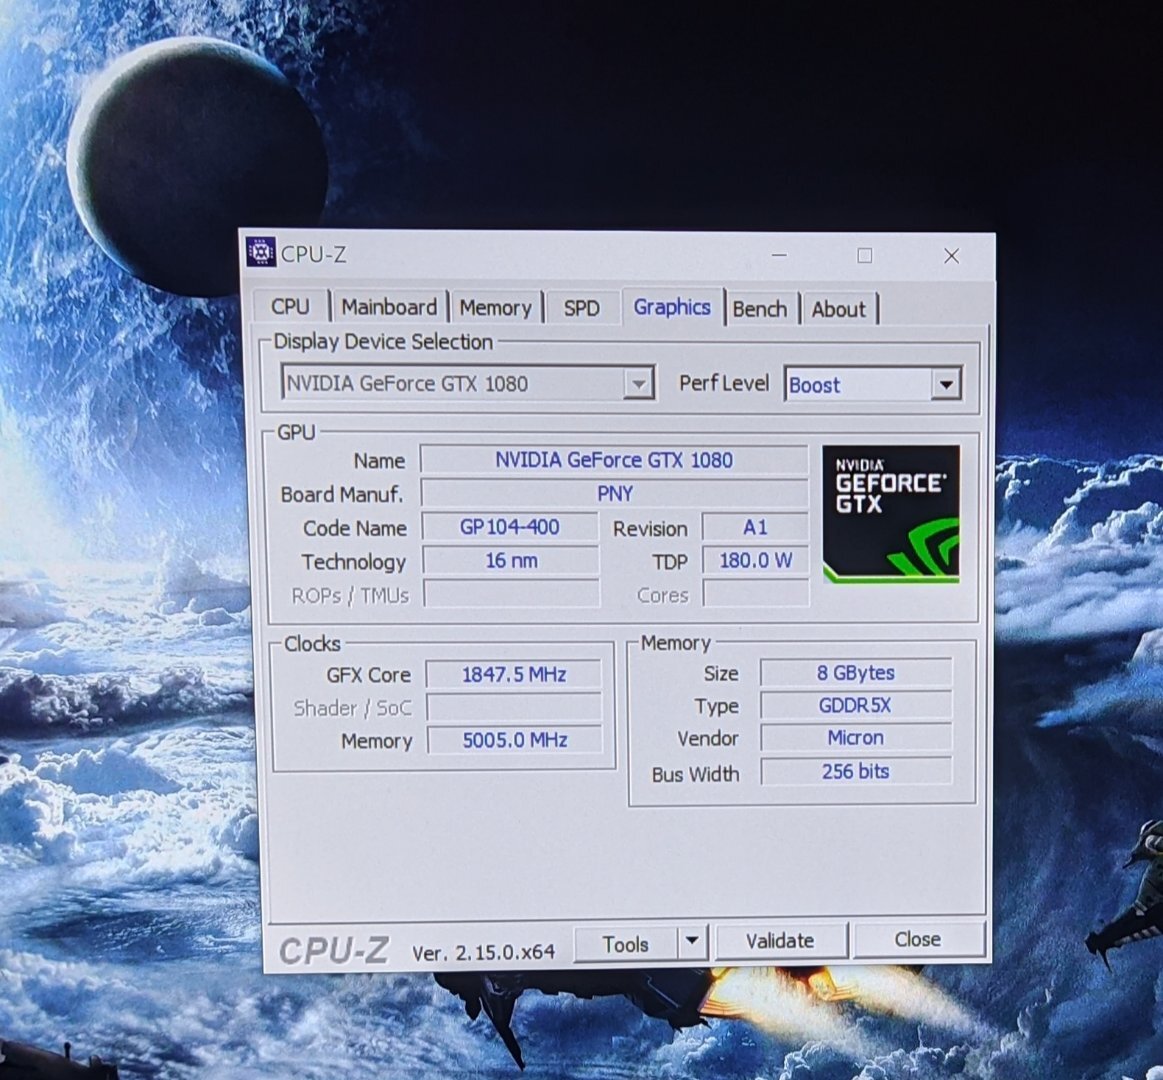Click the 5005.0 MHz memory clock value
This screenshot has height=1080, width=1163.
point(515,740)
